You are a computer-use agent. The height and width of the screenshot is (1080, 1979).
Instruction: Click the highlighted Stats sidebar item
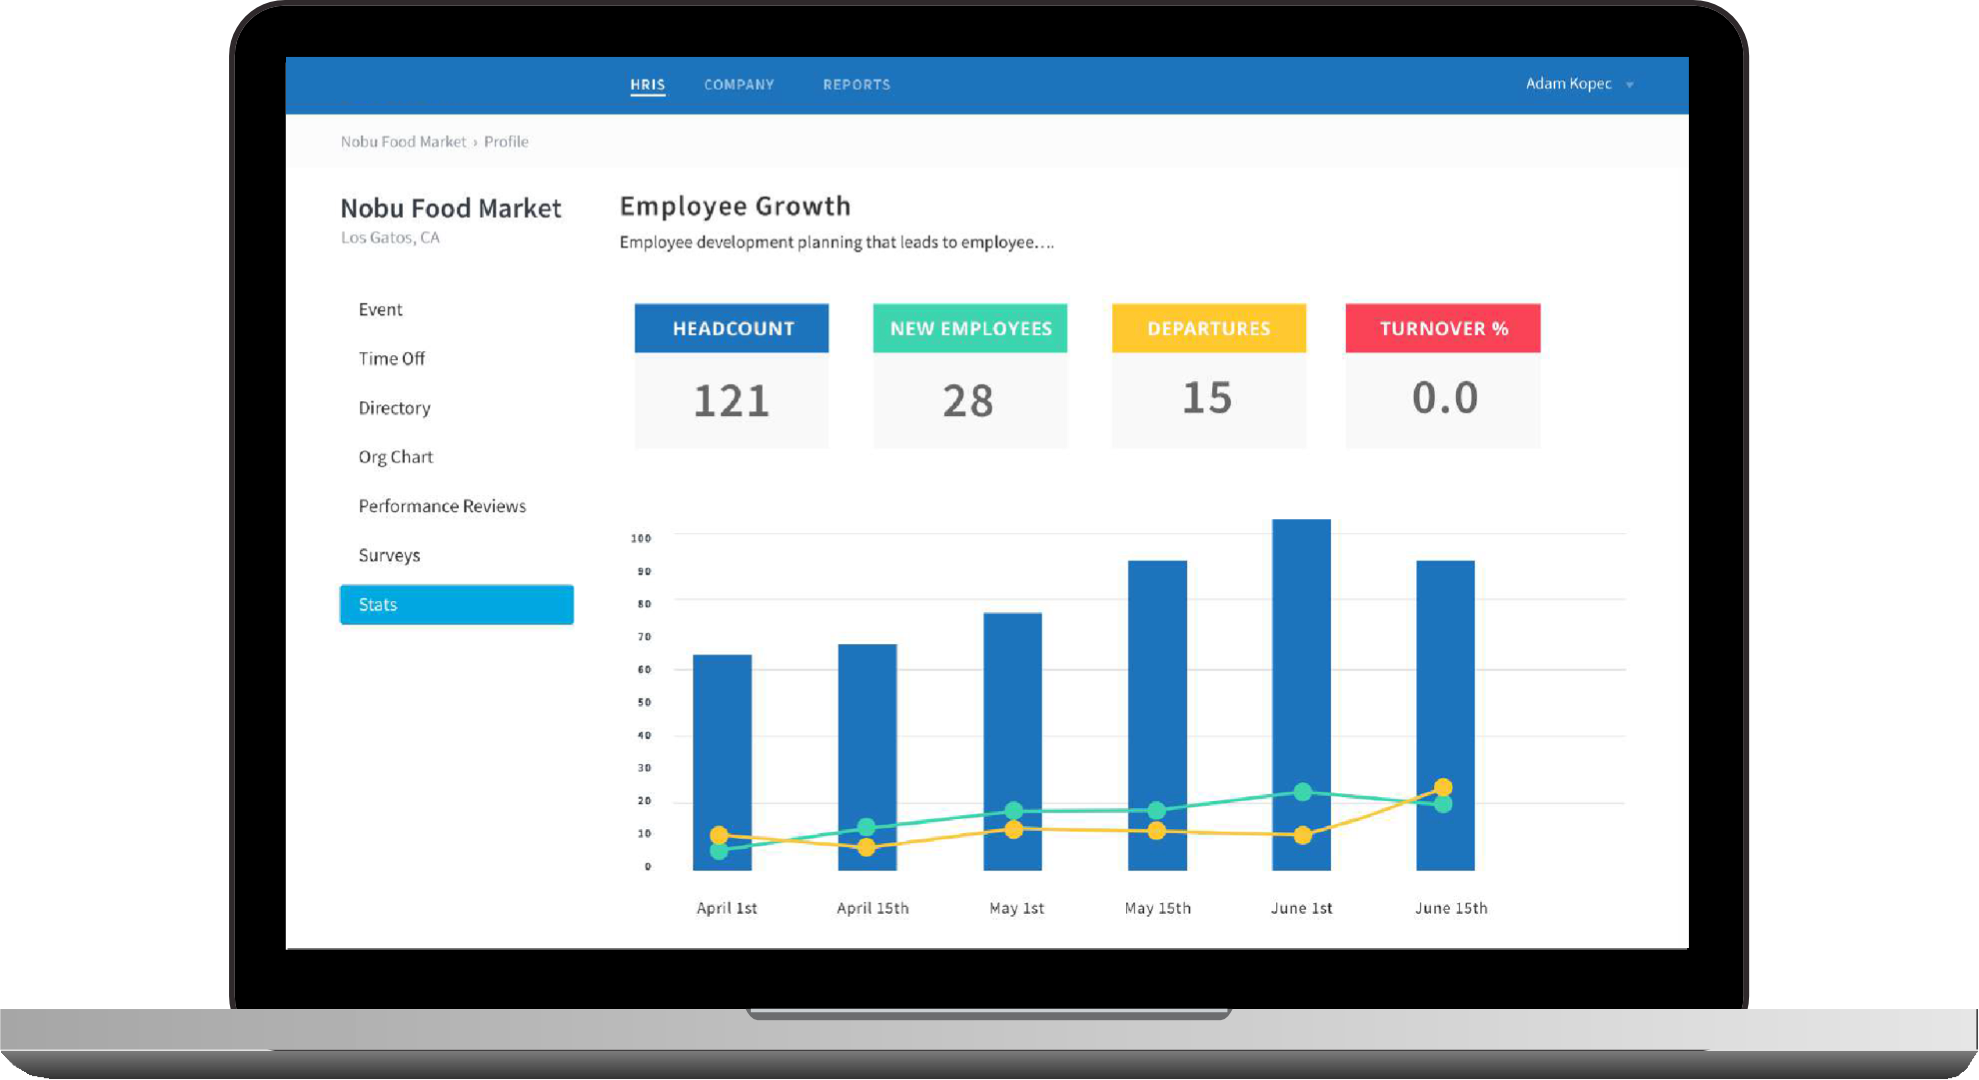pos(457,605)
